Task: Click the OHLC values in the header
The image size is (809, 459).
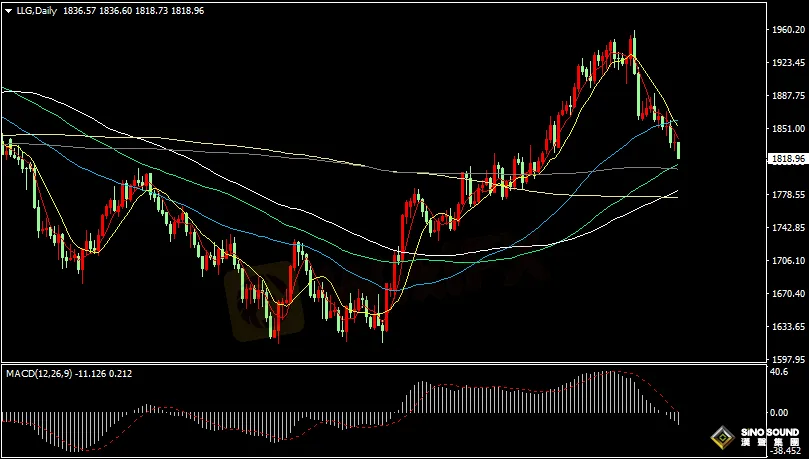Action: (x=119, y=9)
